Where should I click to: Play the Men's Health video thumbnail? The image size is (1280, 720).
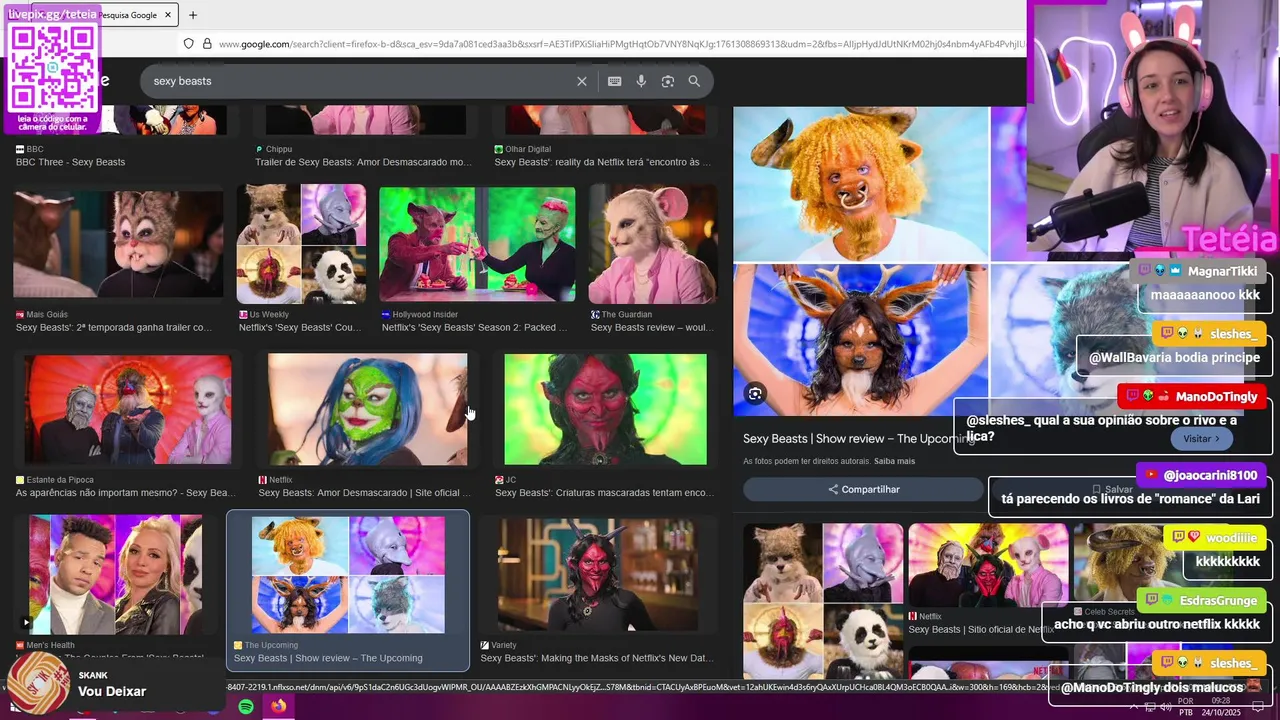click(26, 622)
